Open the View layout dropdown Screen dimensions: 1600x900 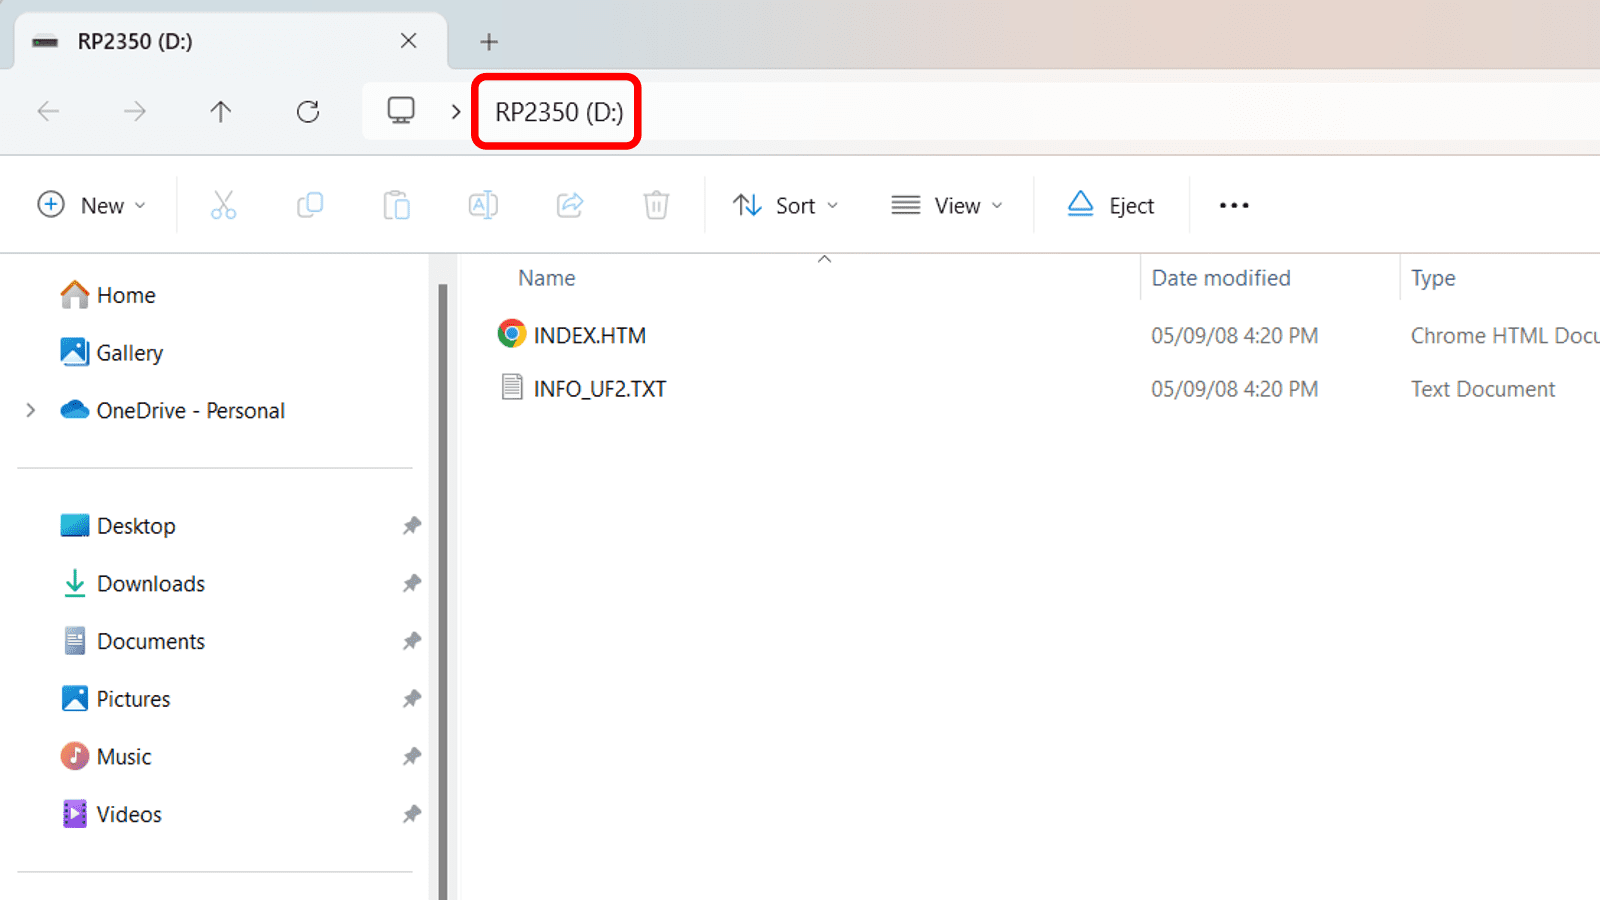coord(947,205)
